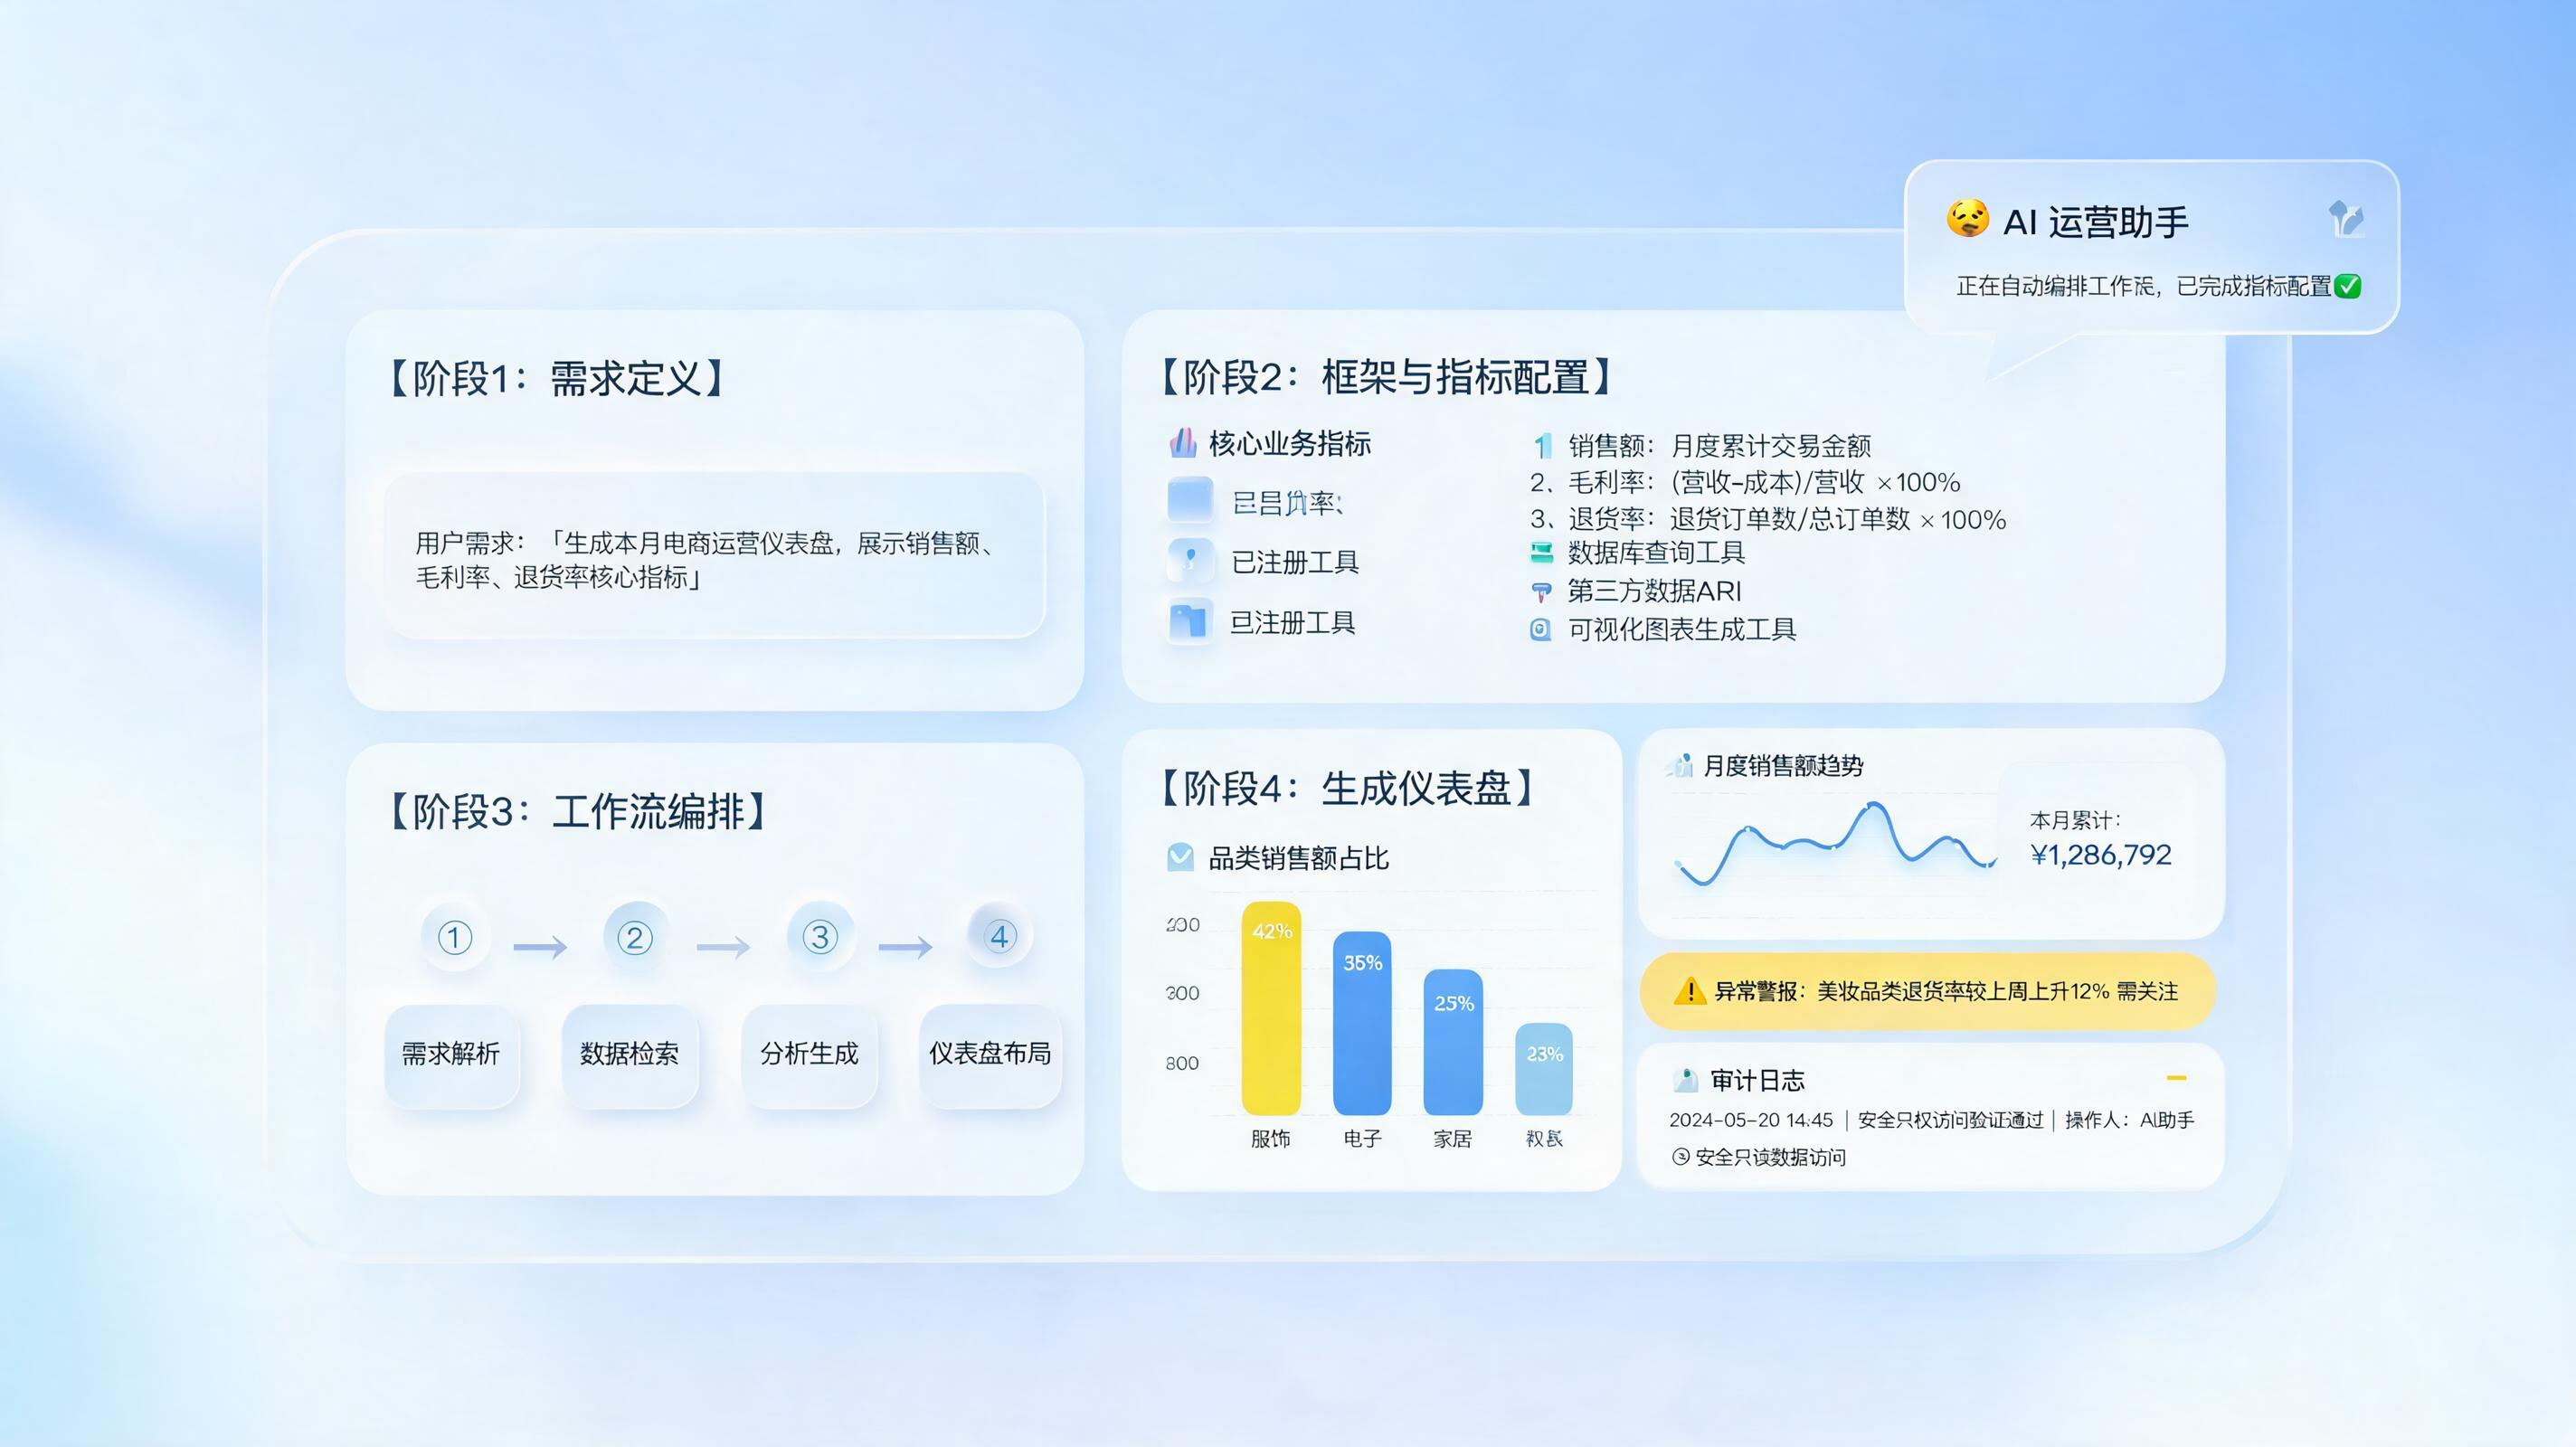Select workflow step circle 3
Image resolution: width=2576 pixels, height=1447 pixels.
tap(820, 937)
